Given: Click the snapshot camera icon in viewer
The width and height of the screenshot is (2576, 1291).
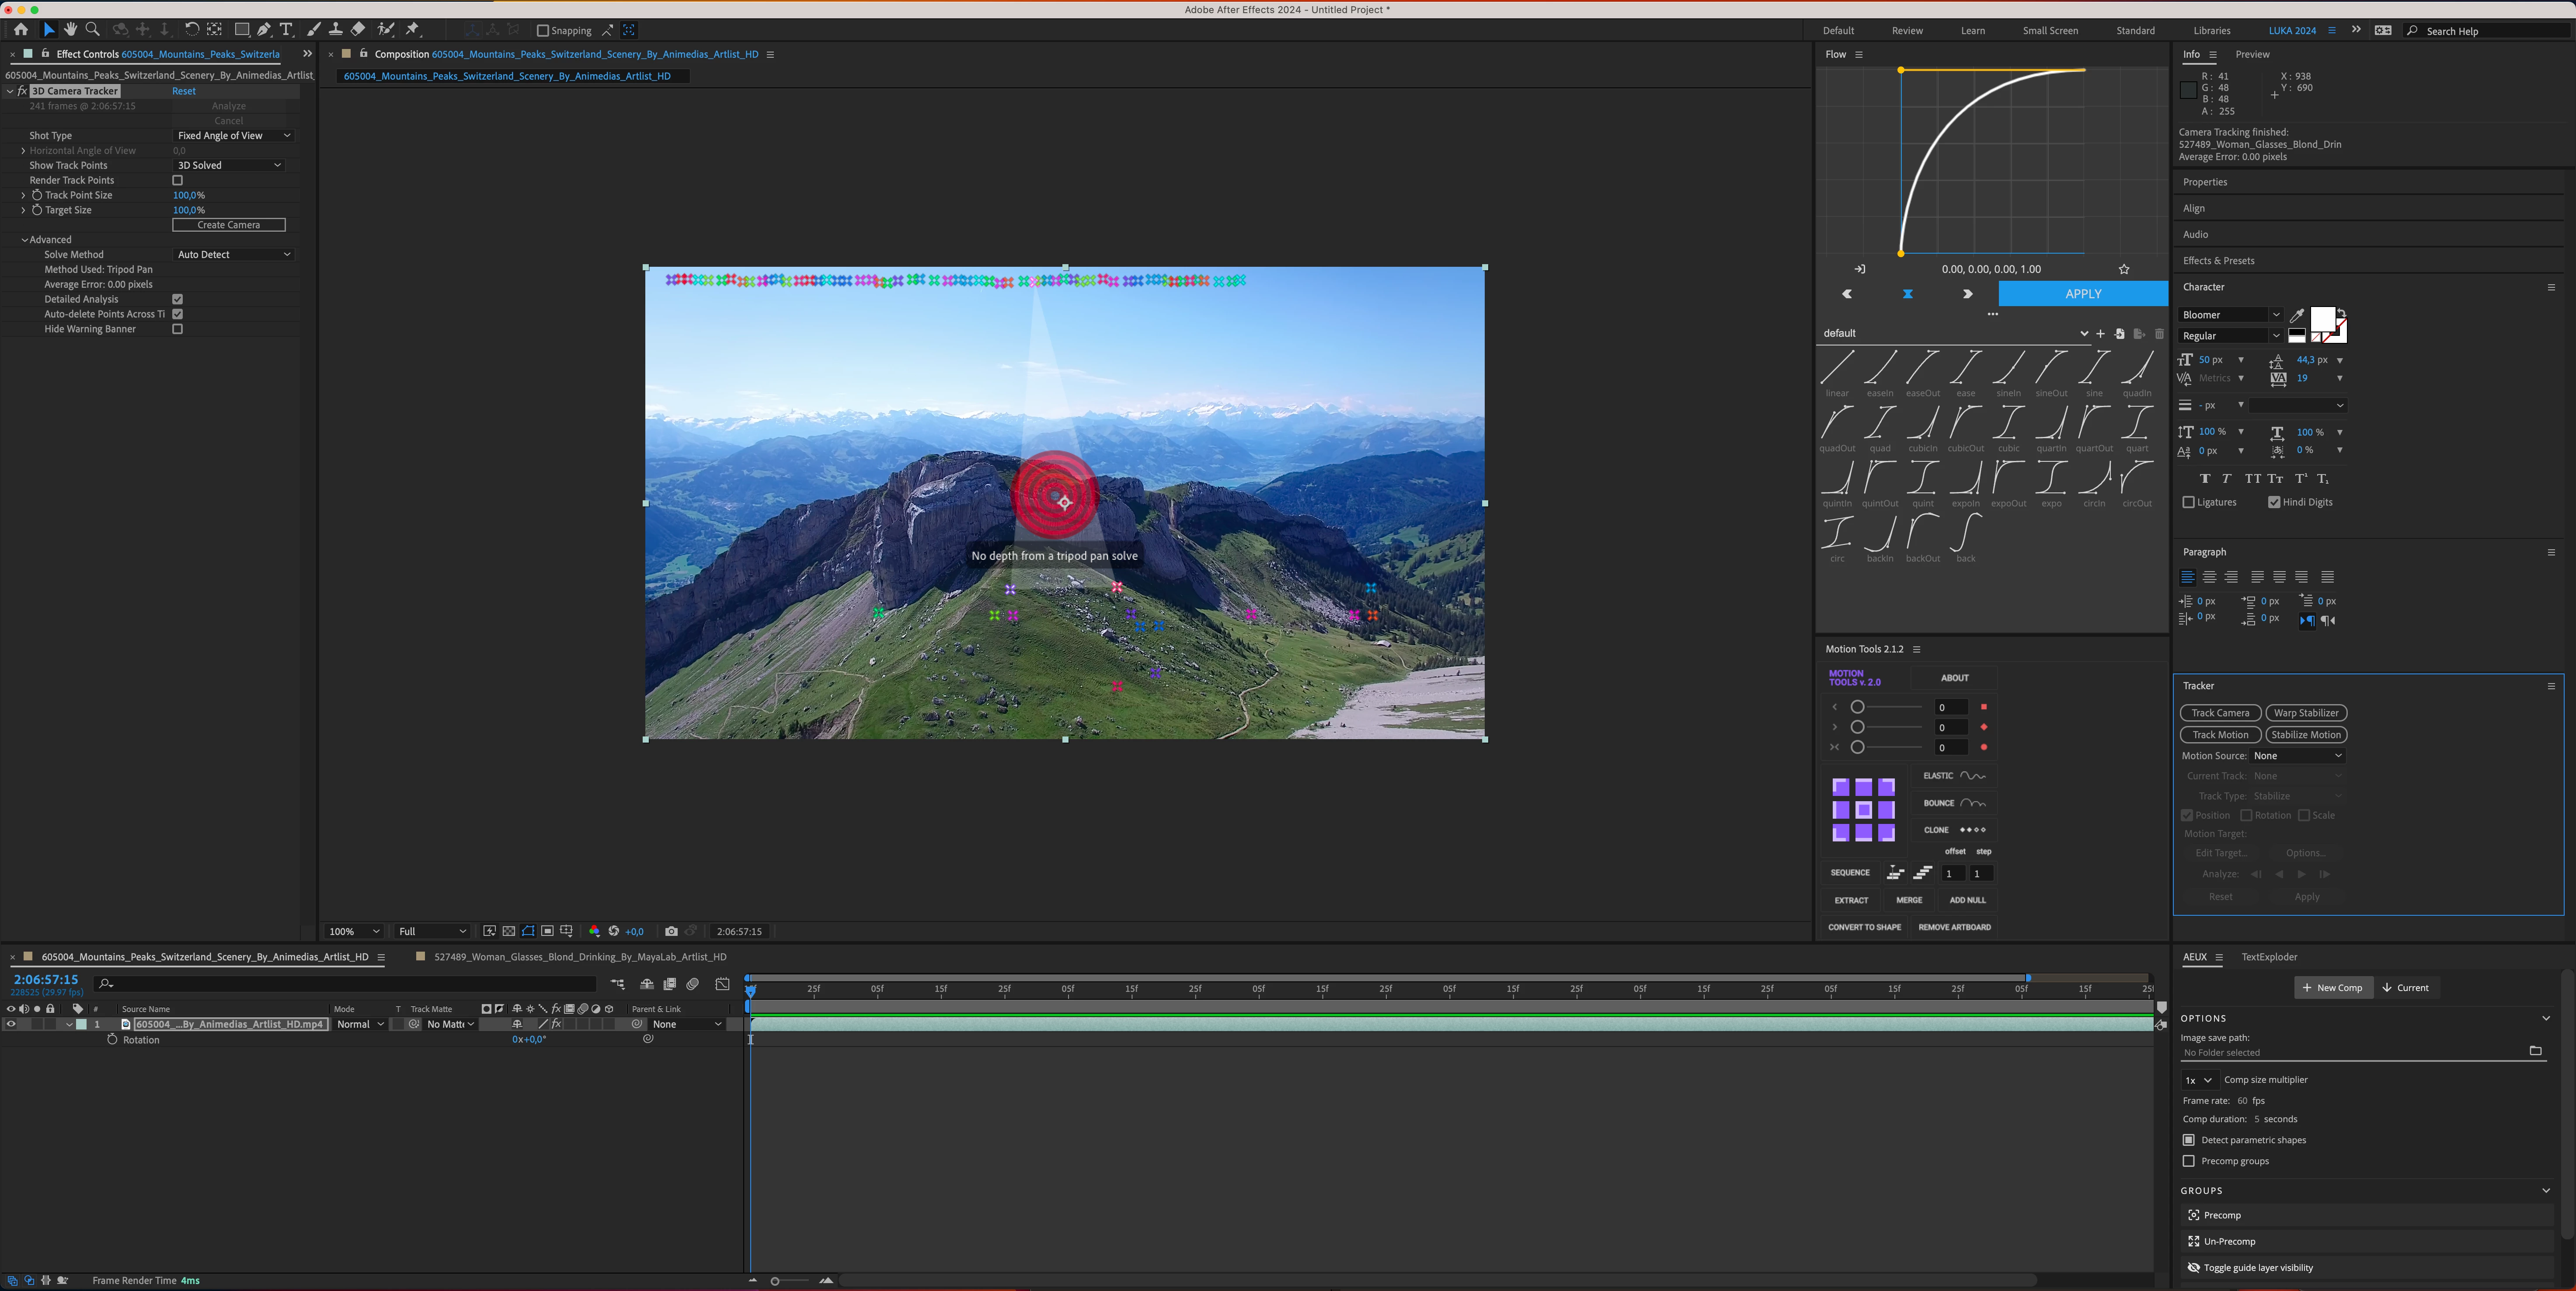Looking at the screenshot, I should 671,931.
